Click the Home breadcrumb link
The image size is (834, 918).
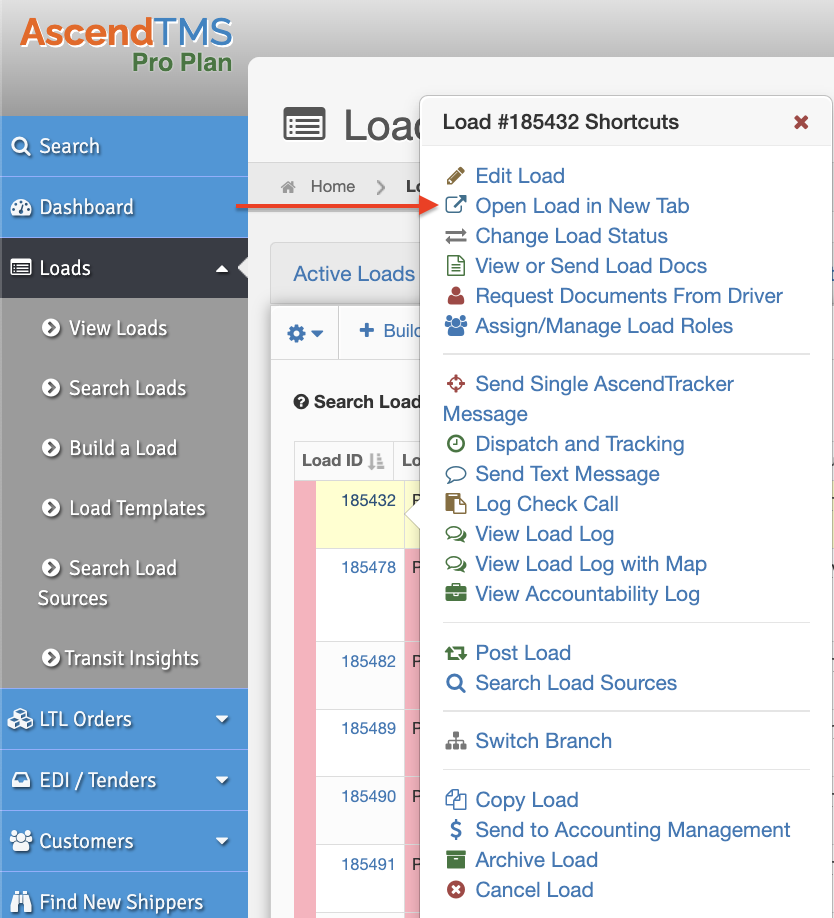(332, 186)
